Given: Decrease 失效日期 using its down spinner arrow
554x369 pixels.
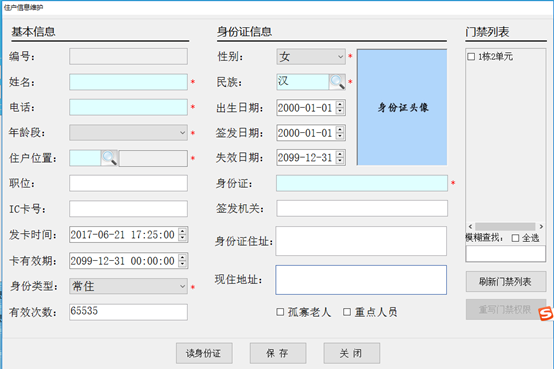Looking at the screenshot, I should coord(340,161).
